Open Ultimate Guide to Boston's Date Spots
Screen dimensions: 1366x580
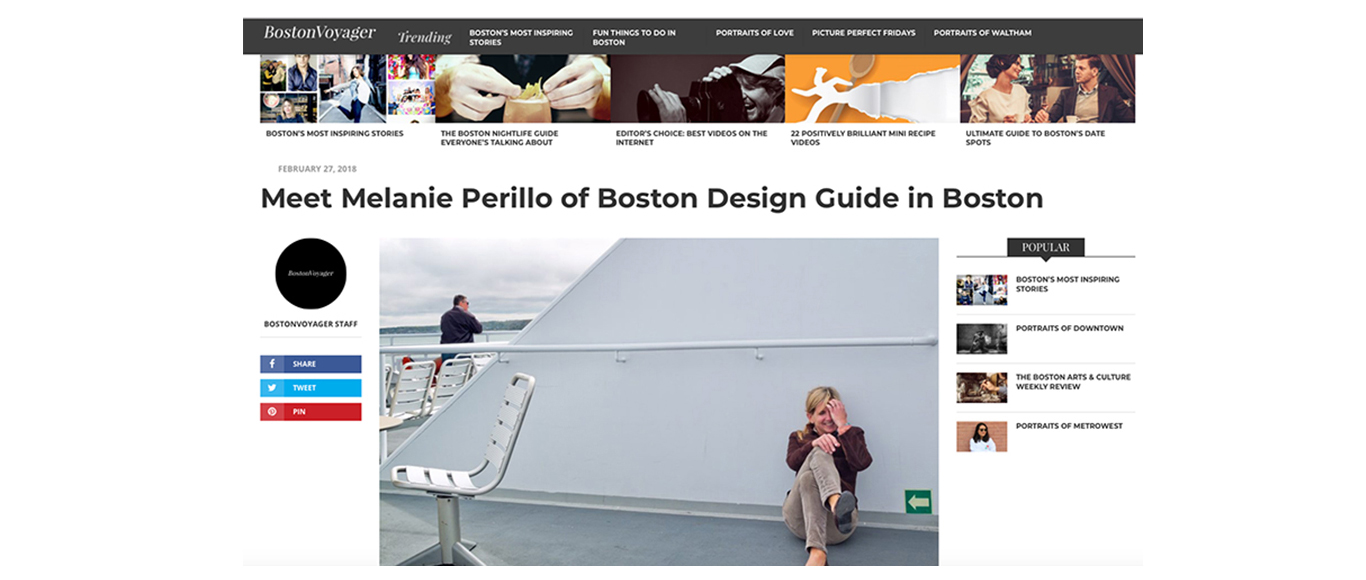click(x=1035, y=138)
